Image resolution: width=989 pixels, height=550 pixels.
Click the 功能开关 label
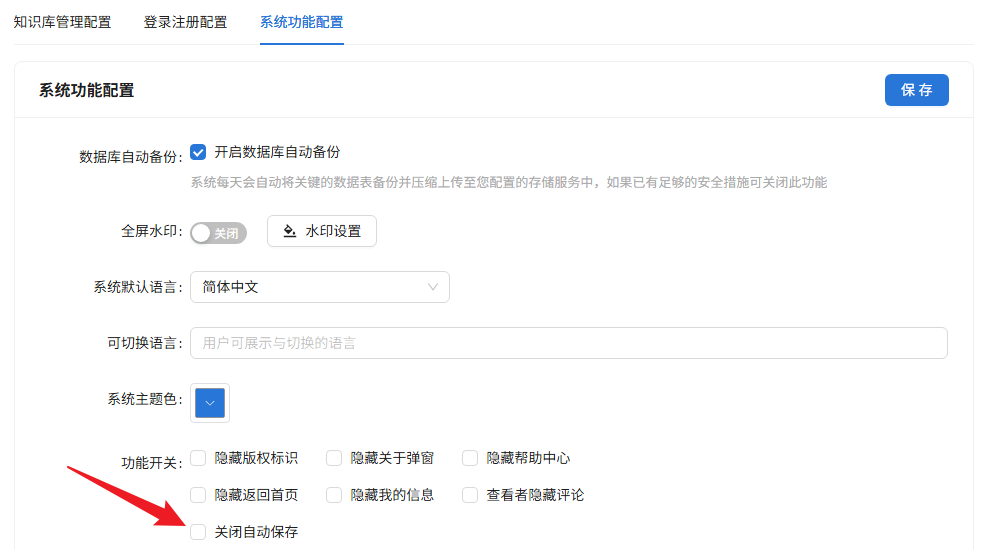tap(151, 463)
